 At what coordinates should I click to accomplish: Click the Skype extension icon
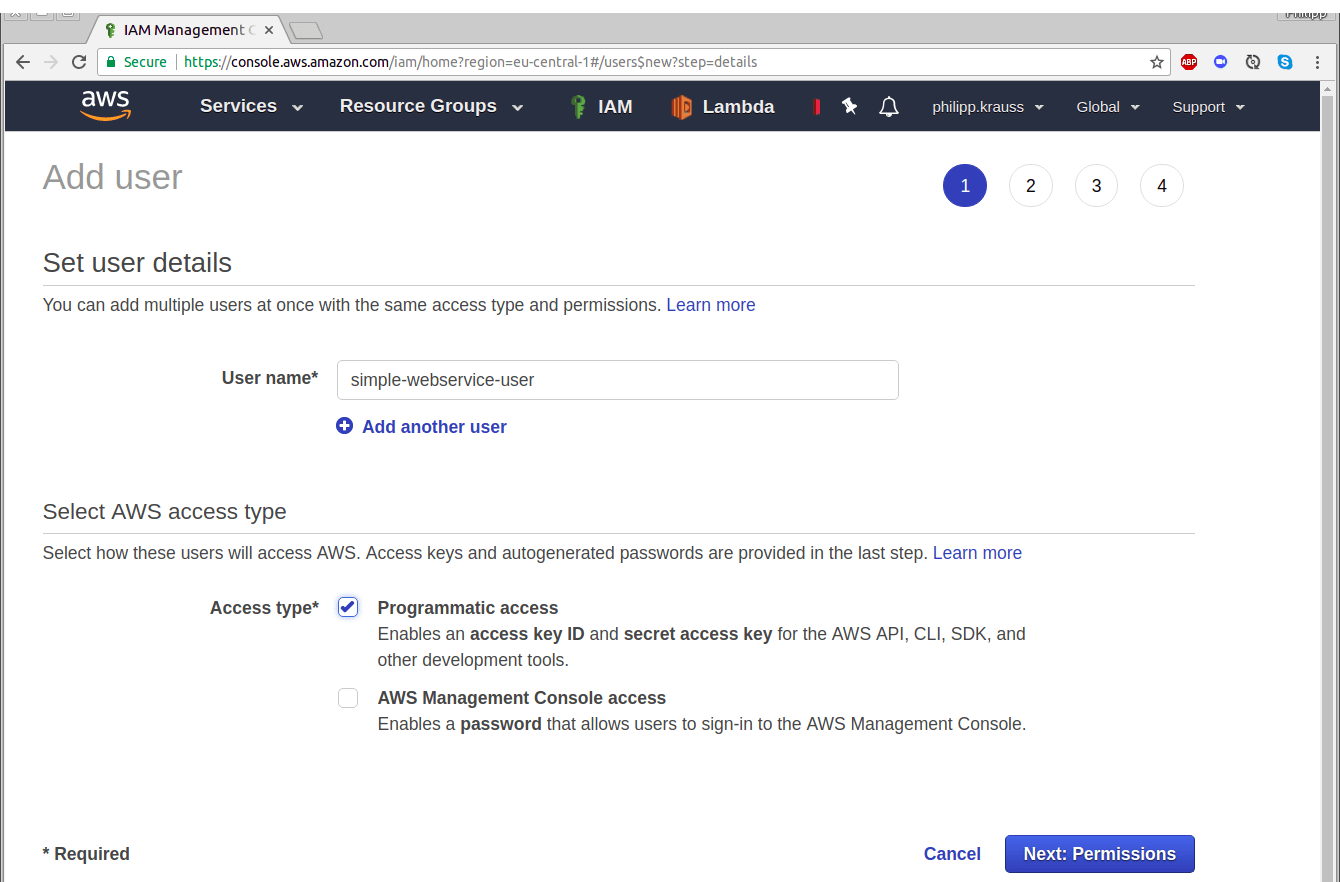click(x=1285, y=62)
